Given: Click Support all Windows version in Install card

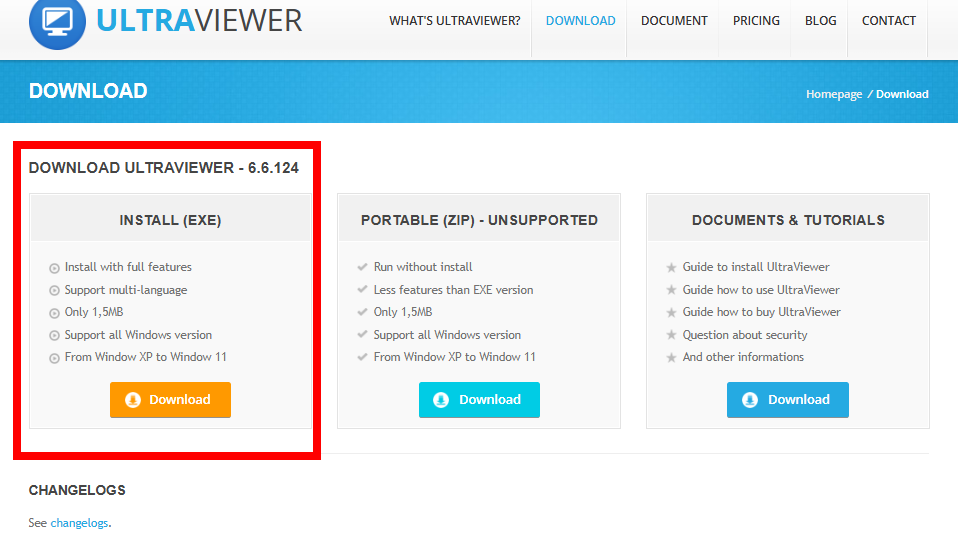Looking at the screenshot, I should 138,335.
